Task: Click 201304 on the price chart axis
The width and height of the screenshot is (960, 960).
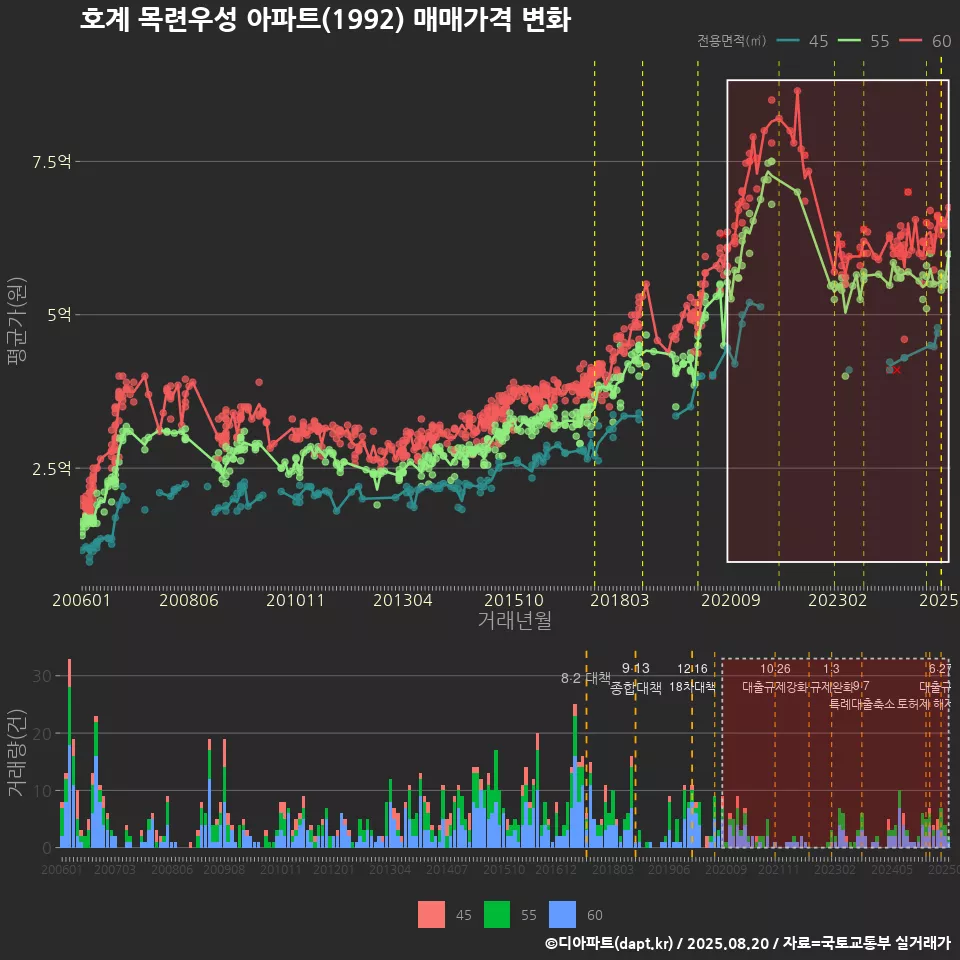Action: pos(403,600)
